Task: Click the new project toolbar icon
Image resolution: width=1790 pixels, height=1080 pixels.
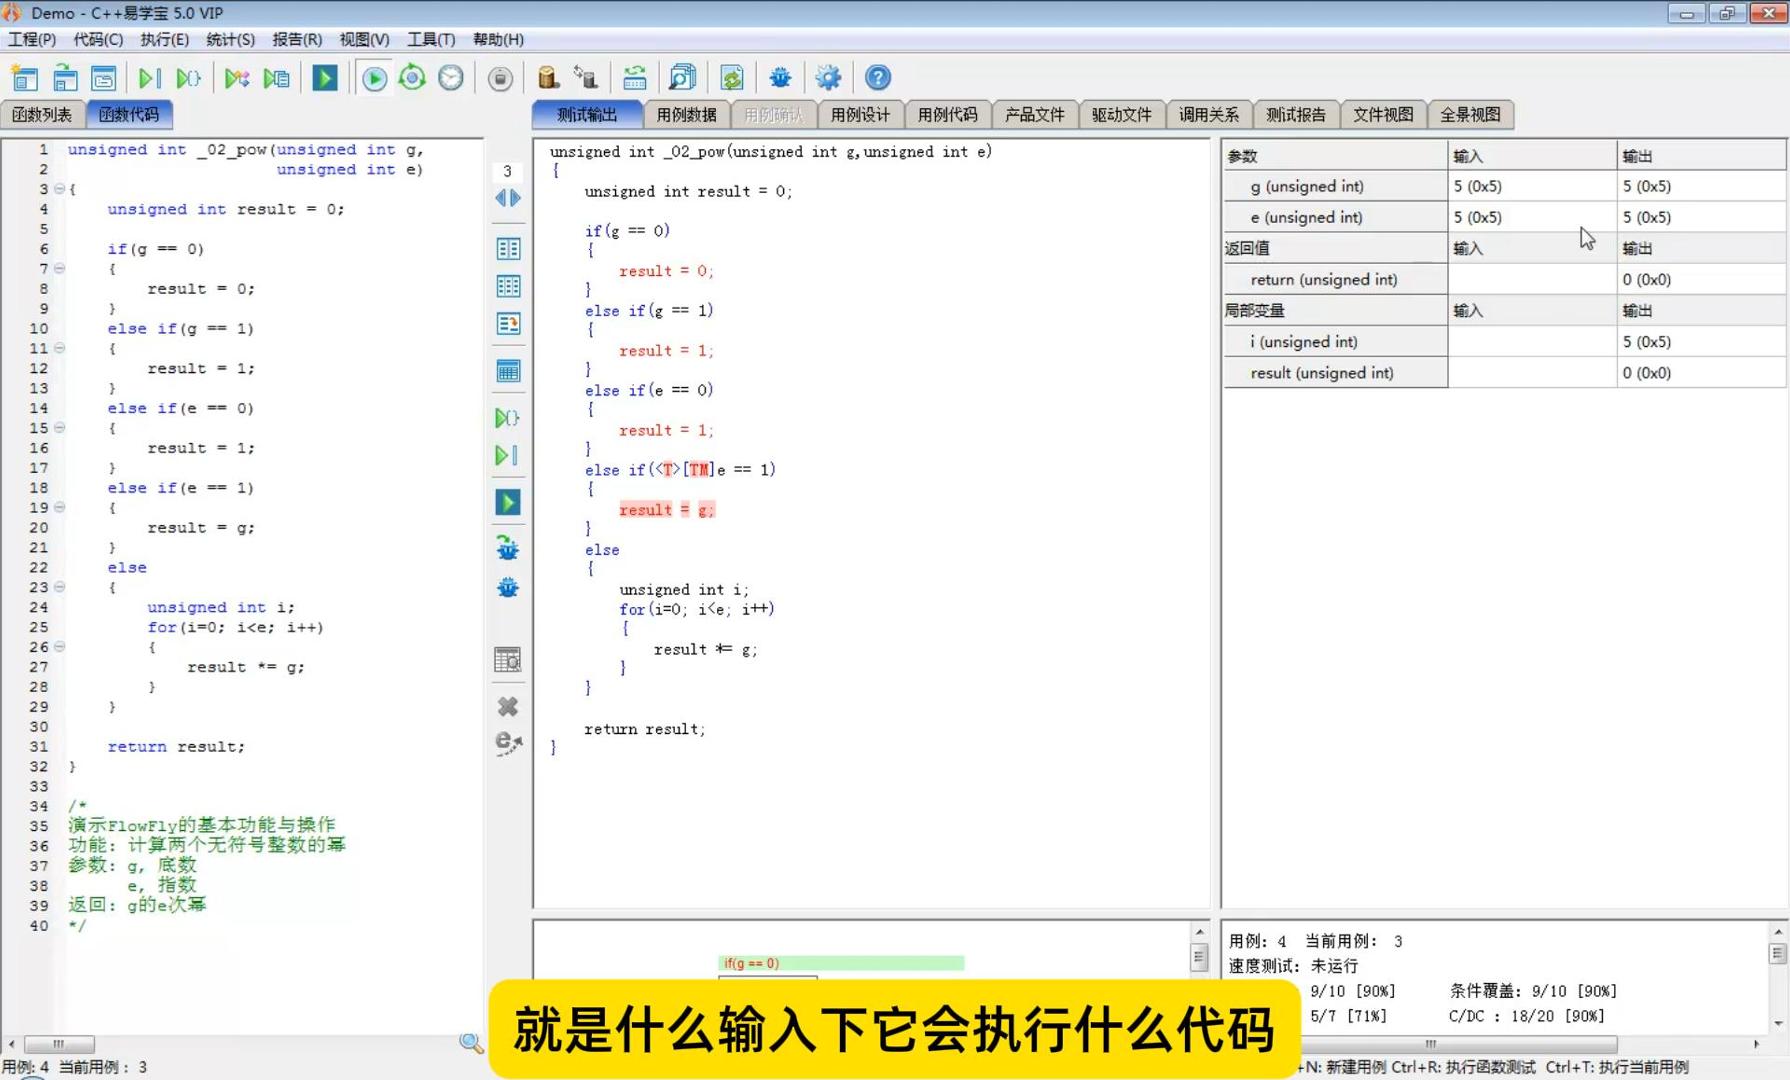Action: pos(24,78)
